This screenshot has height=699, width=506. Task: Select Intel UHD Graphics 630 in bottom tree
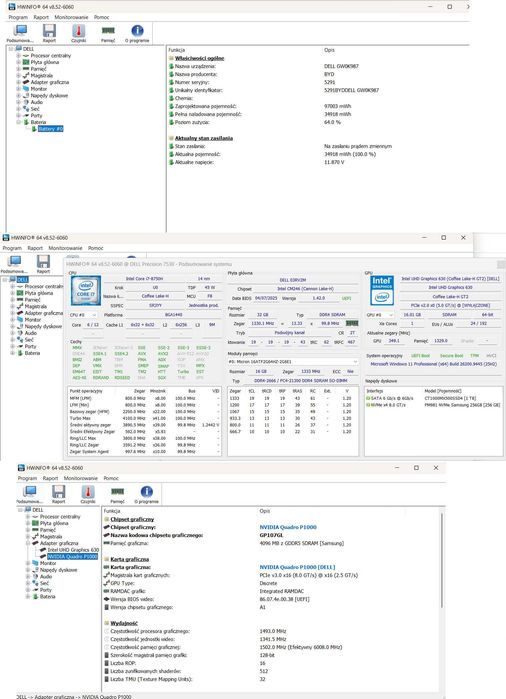tap(73, 550)
